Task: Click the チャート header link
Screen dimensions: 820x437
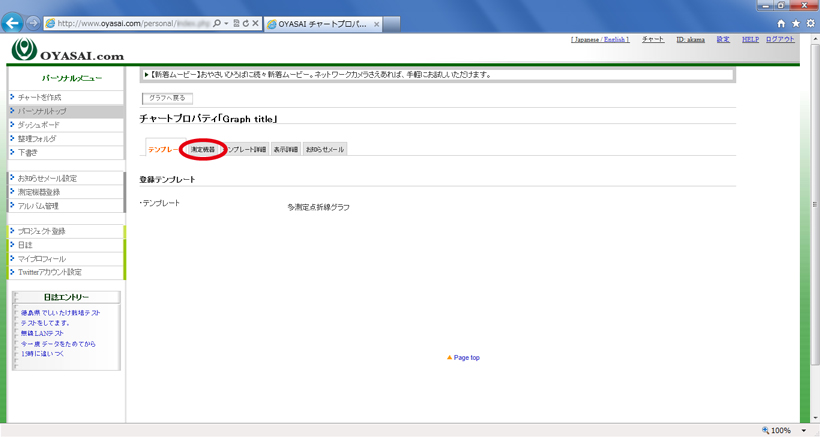Action: (x=653, y=40)
